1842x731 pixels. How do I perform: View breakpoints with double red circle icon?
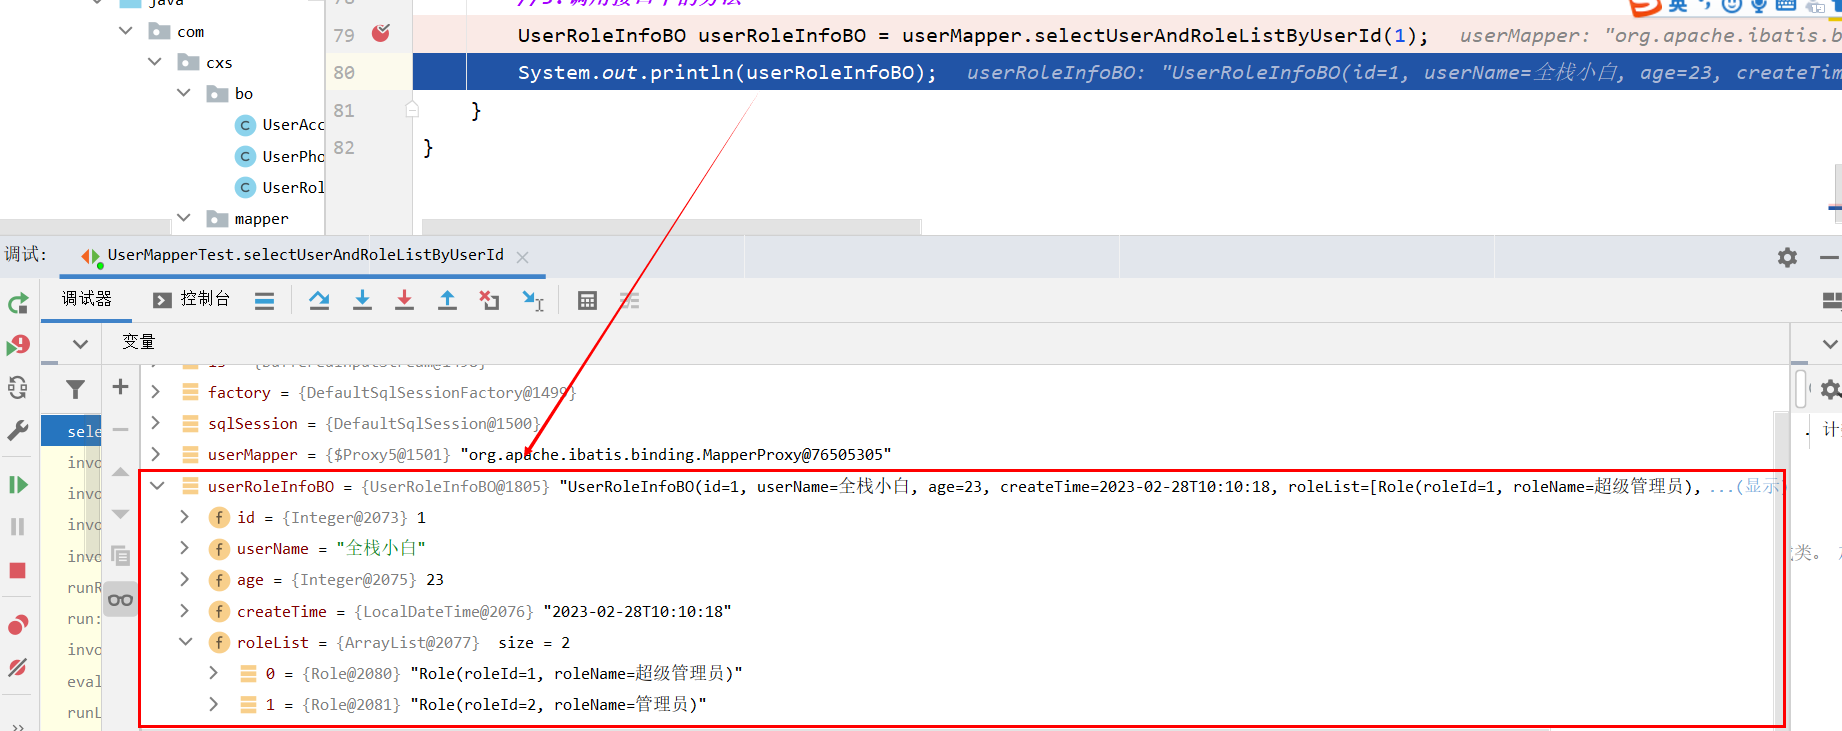(18, 625)
